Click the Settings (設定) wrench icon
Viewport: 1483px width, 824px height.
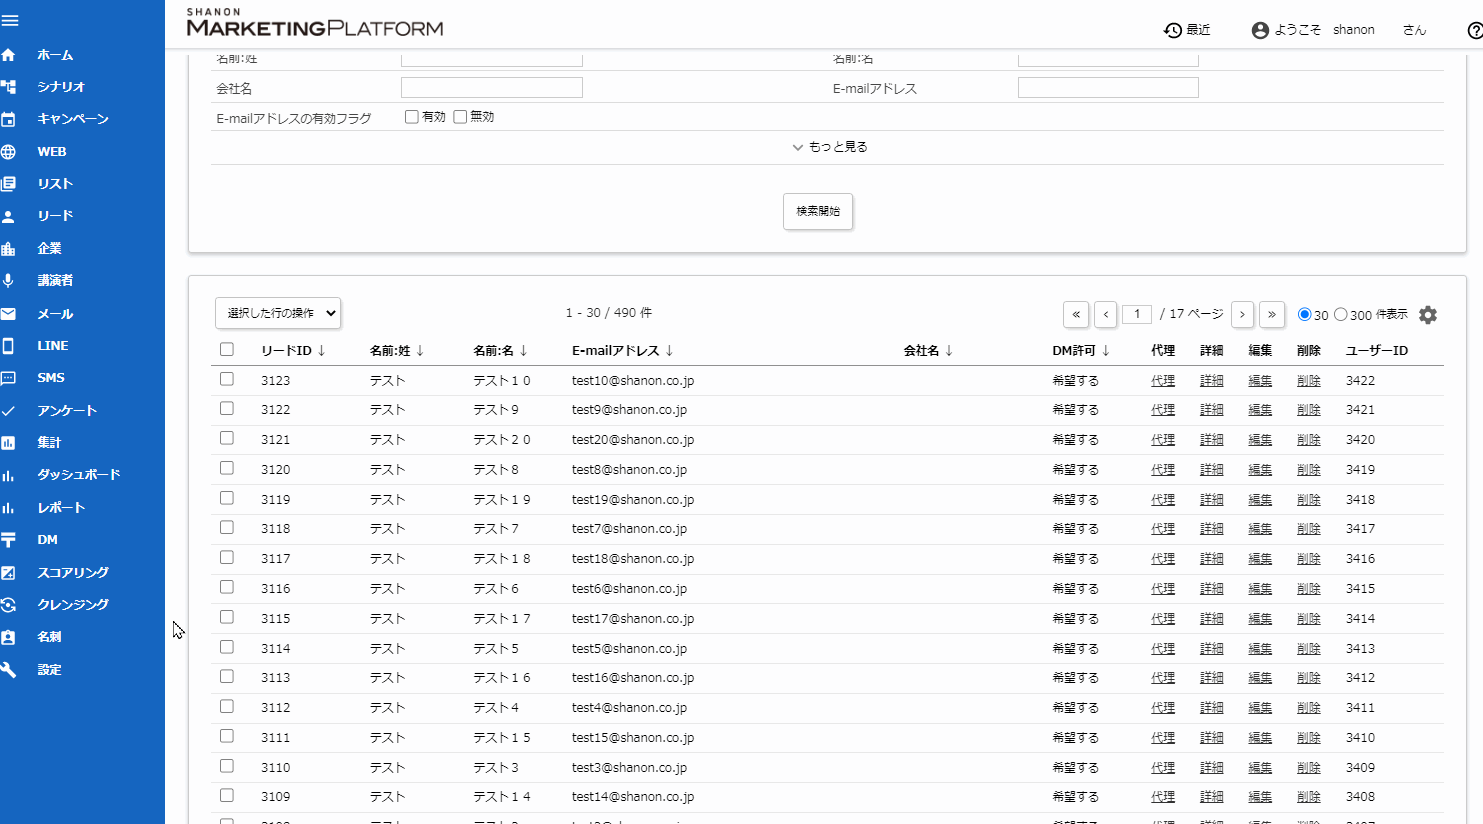8,670
